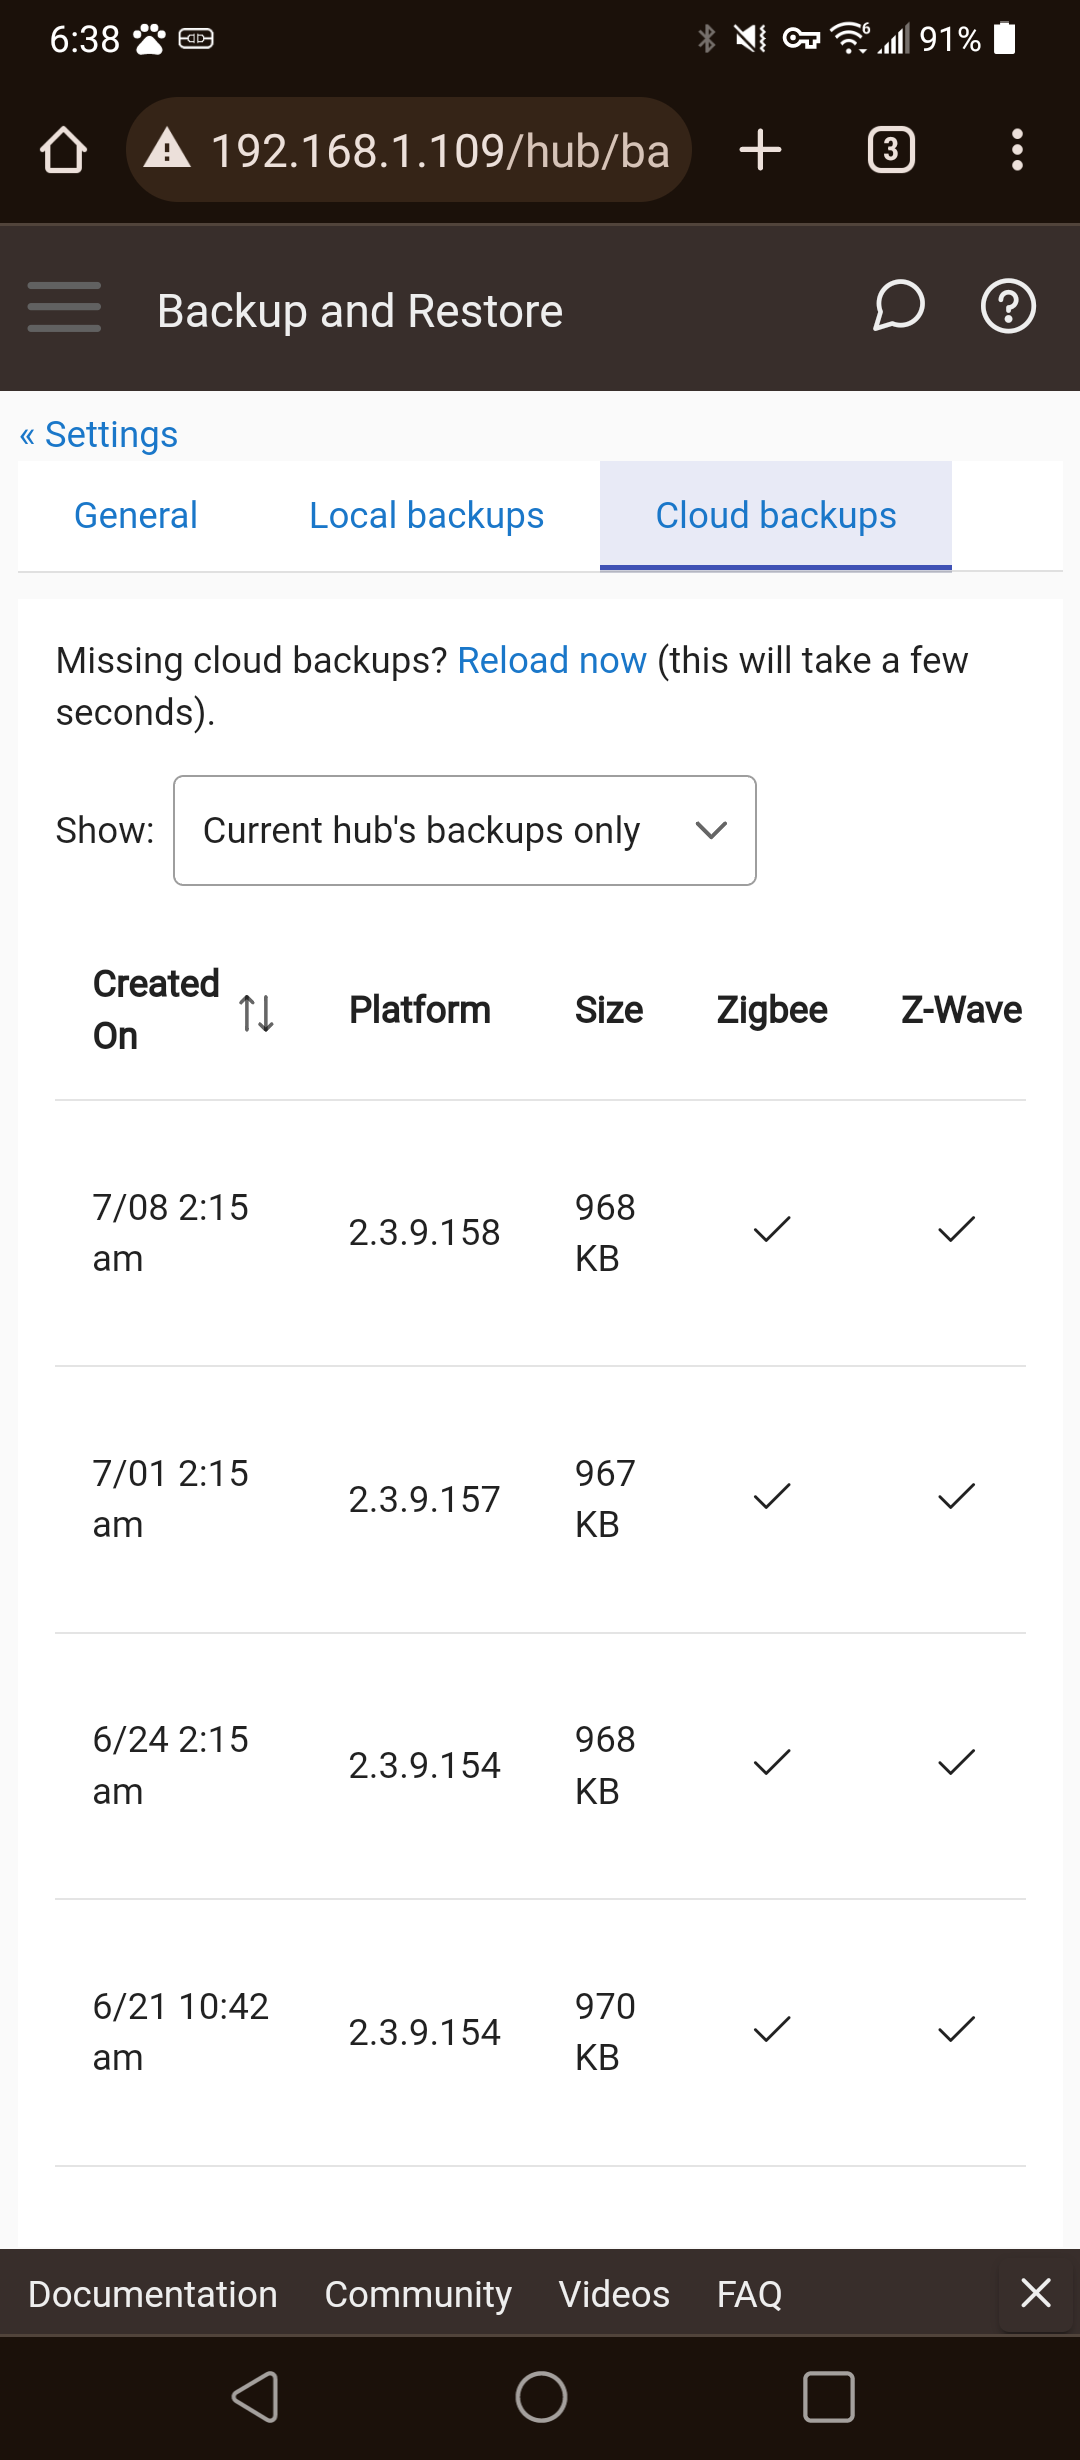Tap the insecure-site warning triangle icon
1080x2460 pixels.
pyautogui.click(x=167, y=149)
